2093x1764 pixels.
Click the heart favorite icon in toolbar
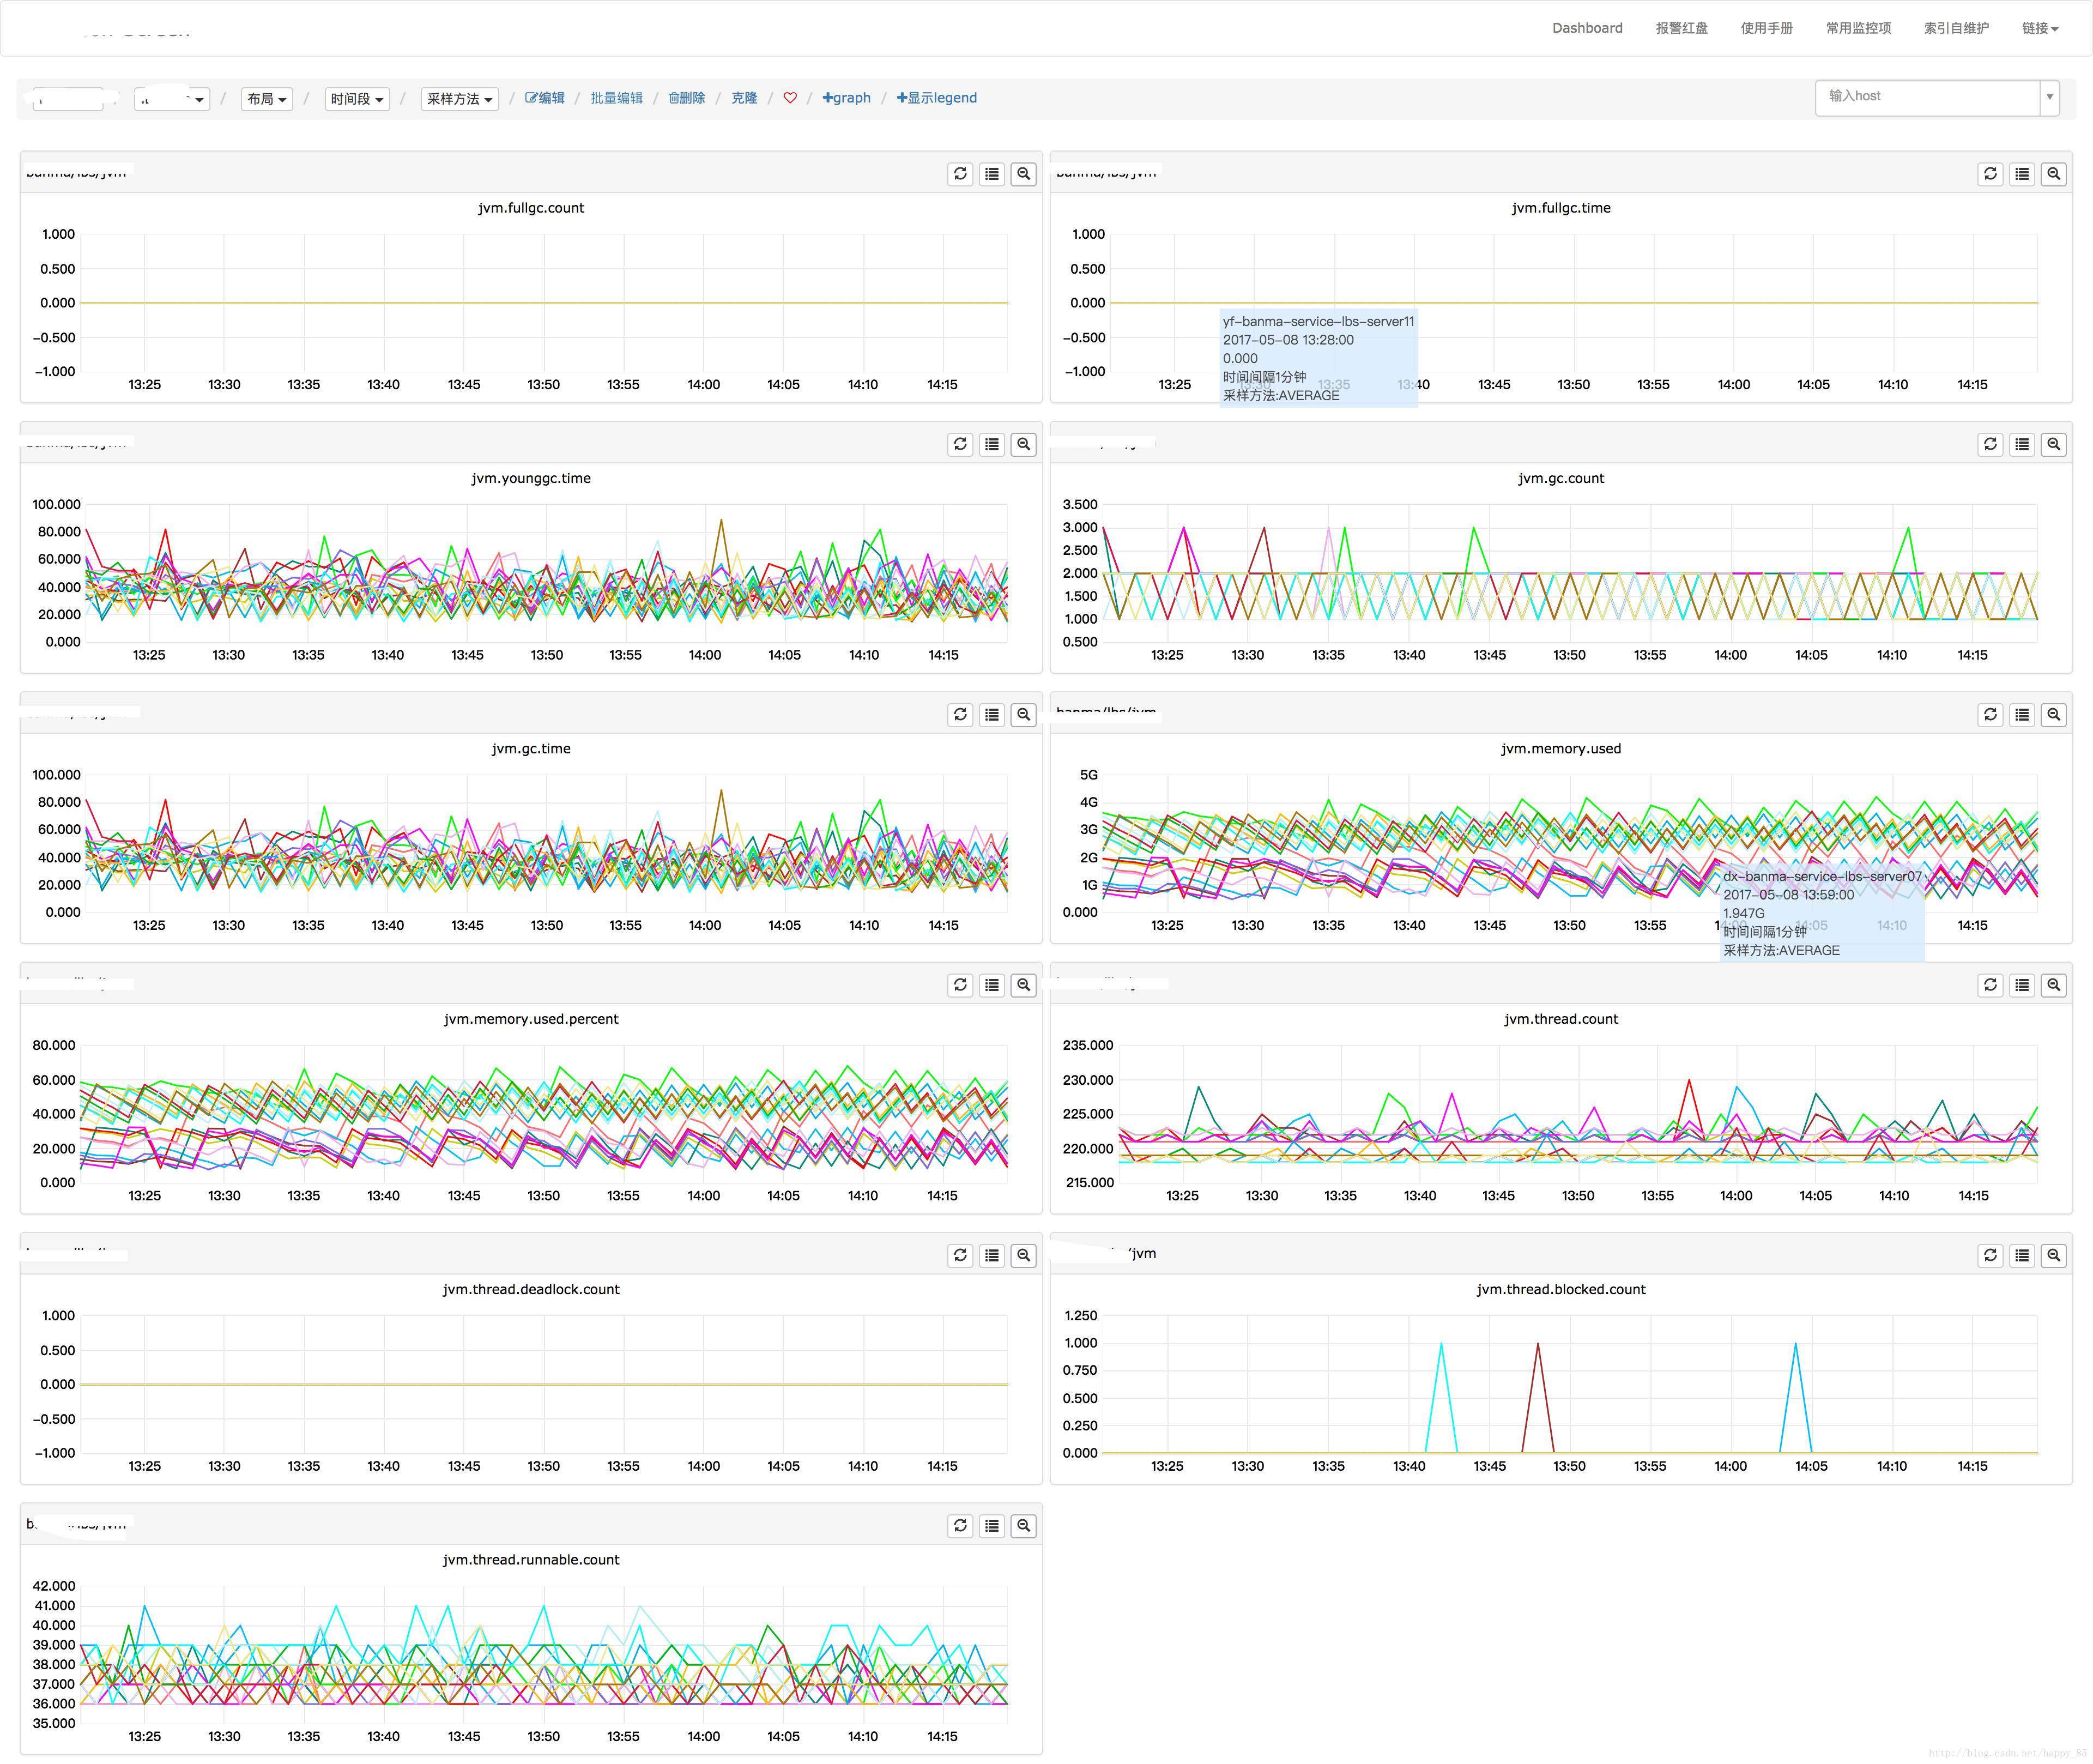[790, 98]
